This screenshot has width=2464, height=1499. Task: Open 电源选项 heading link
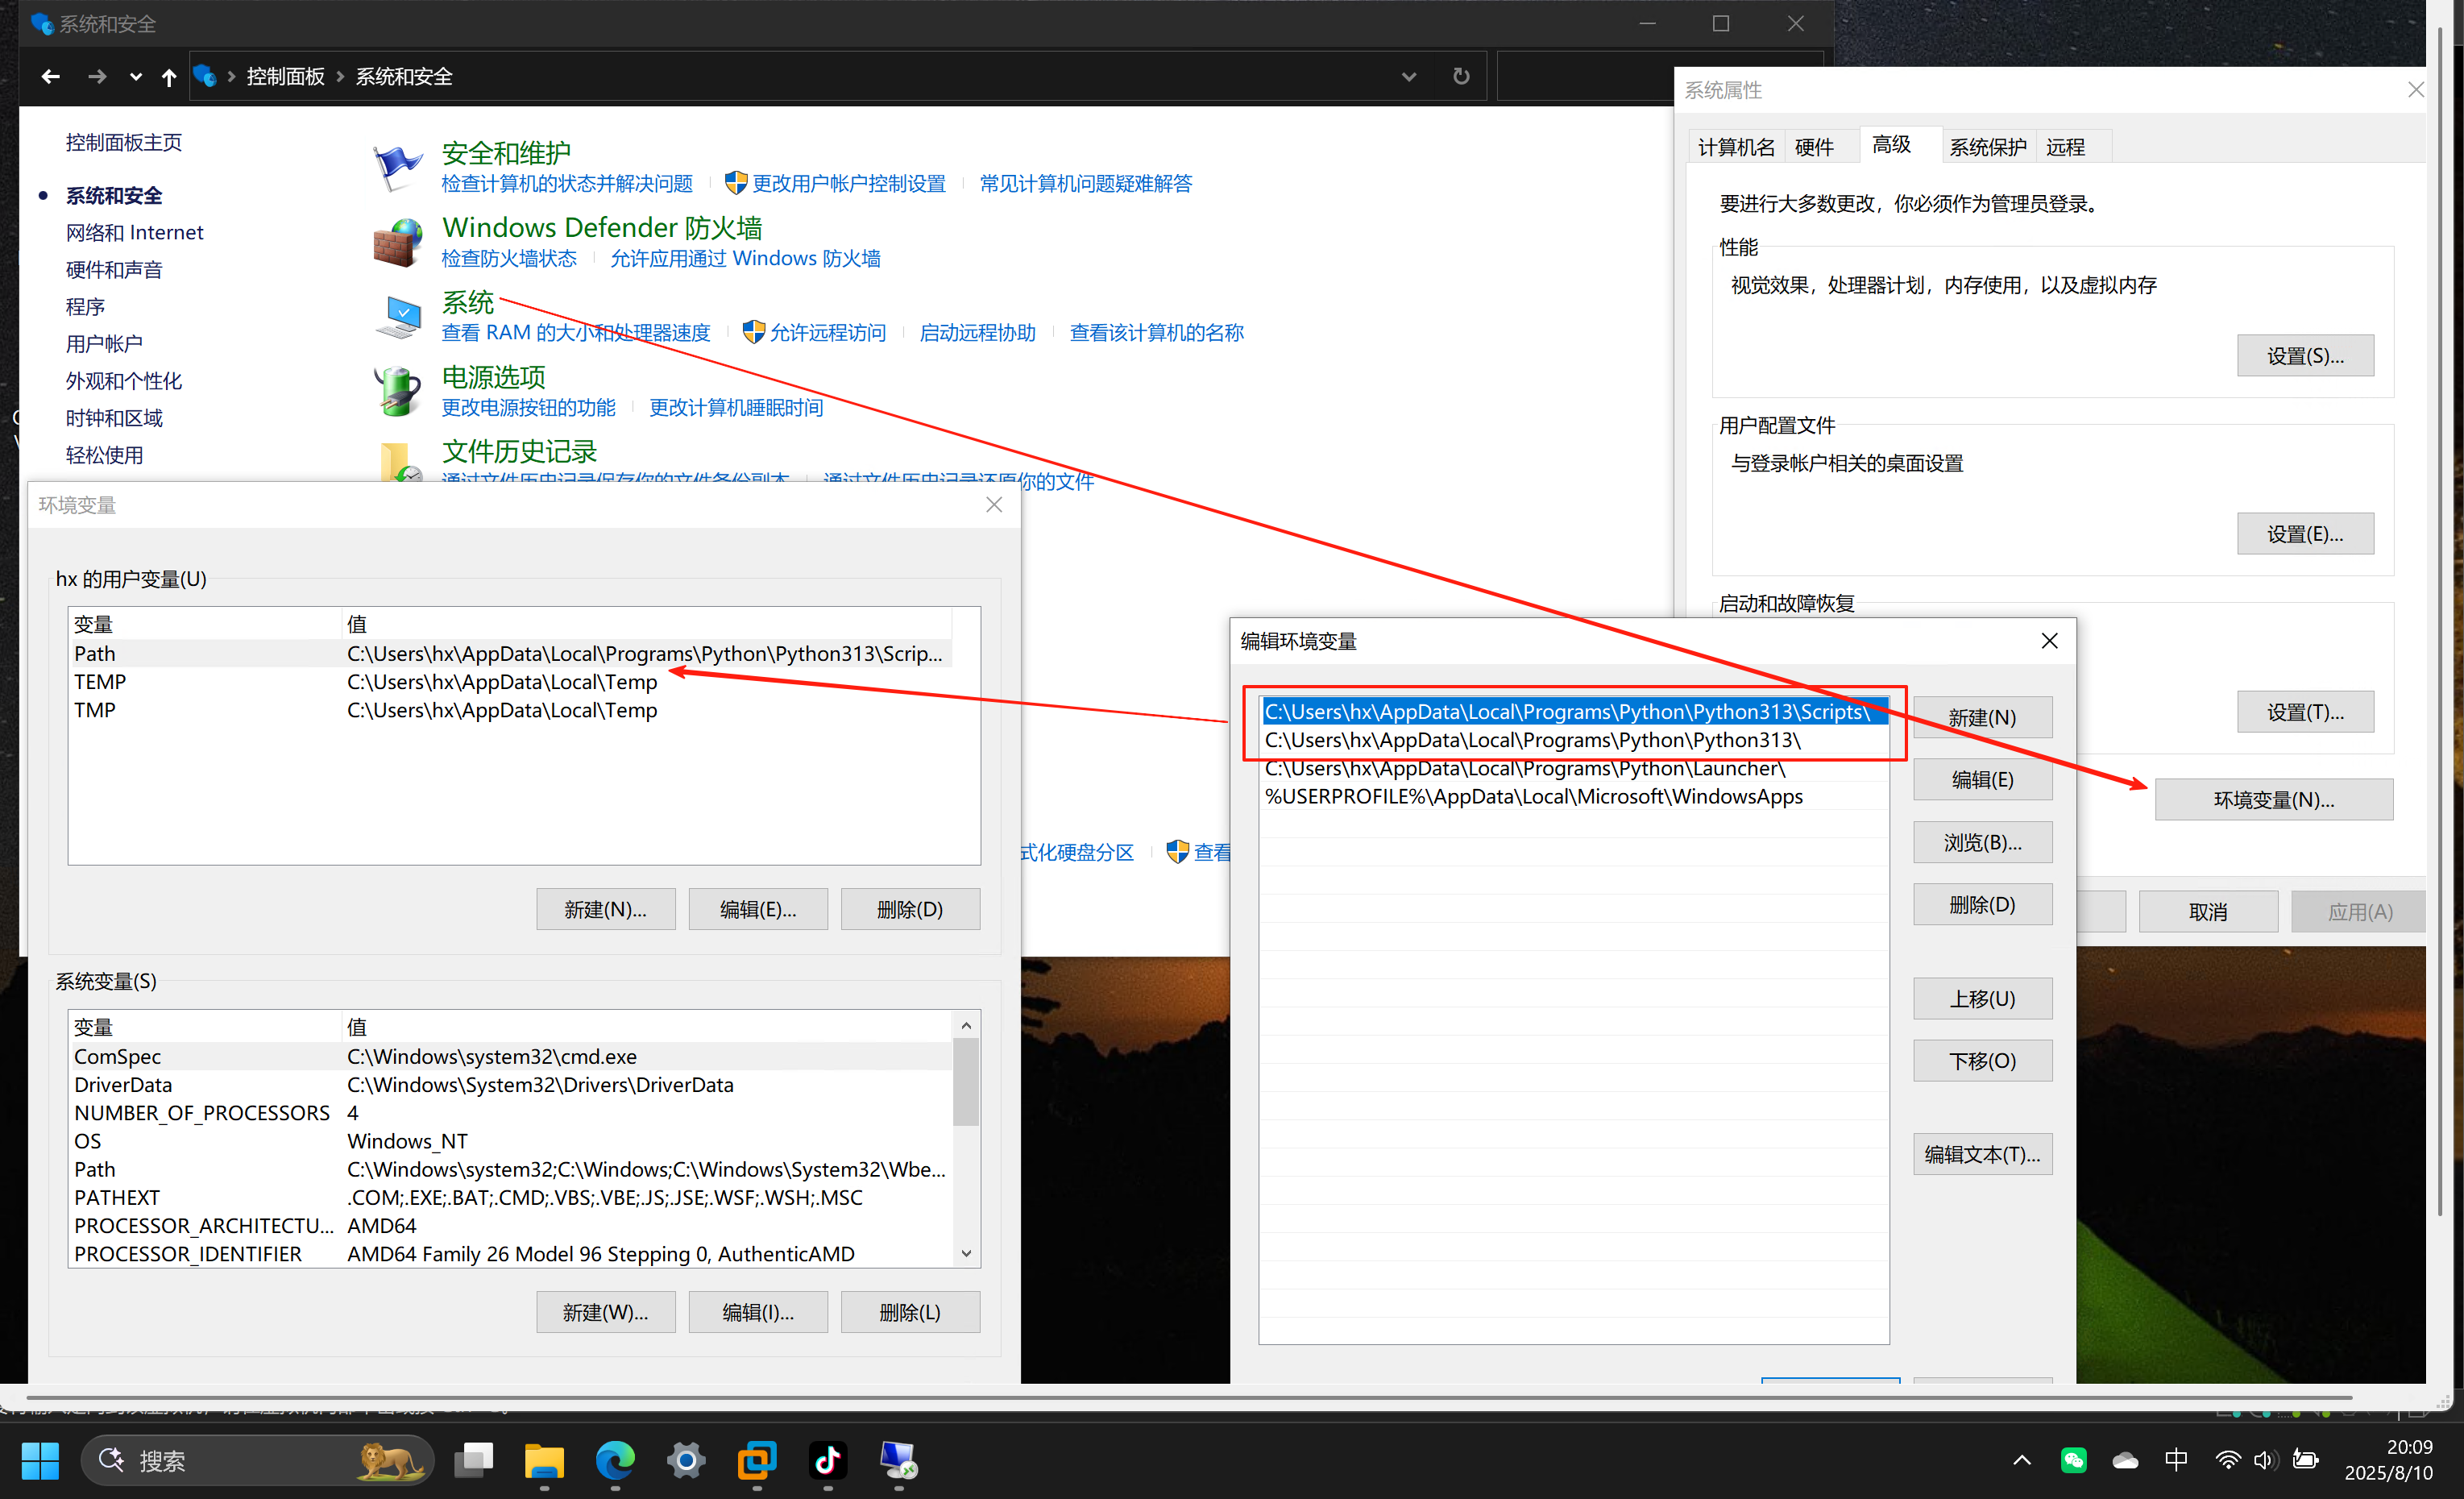tap(494, 377)
